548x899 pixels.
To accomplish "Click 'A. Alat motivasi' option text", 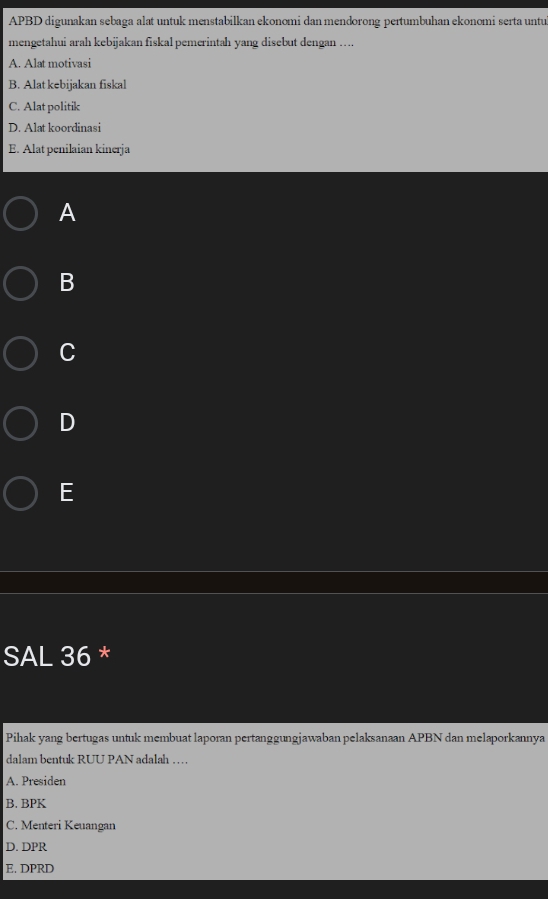I will coord(50,64).
